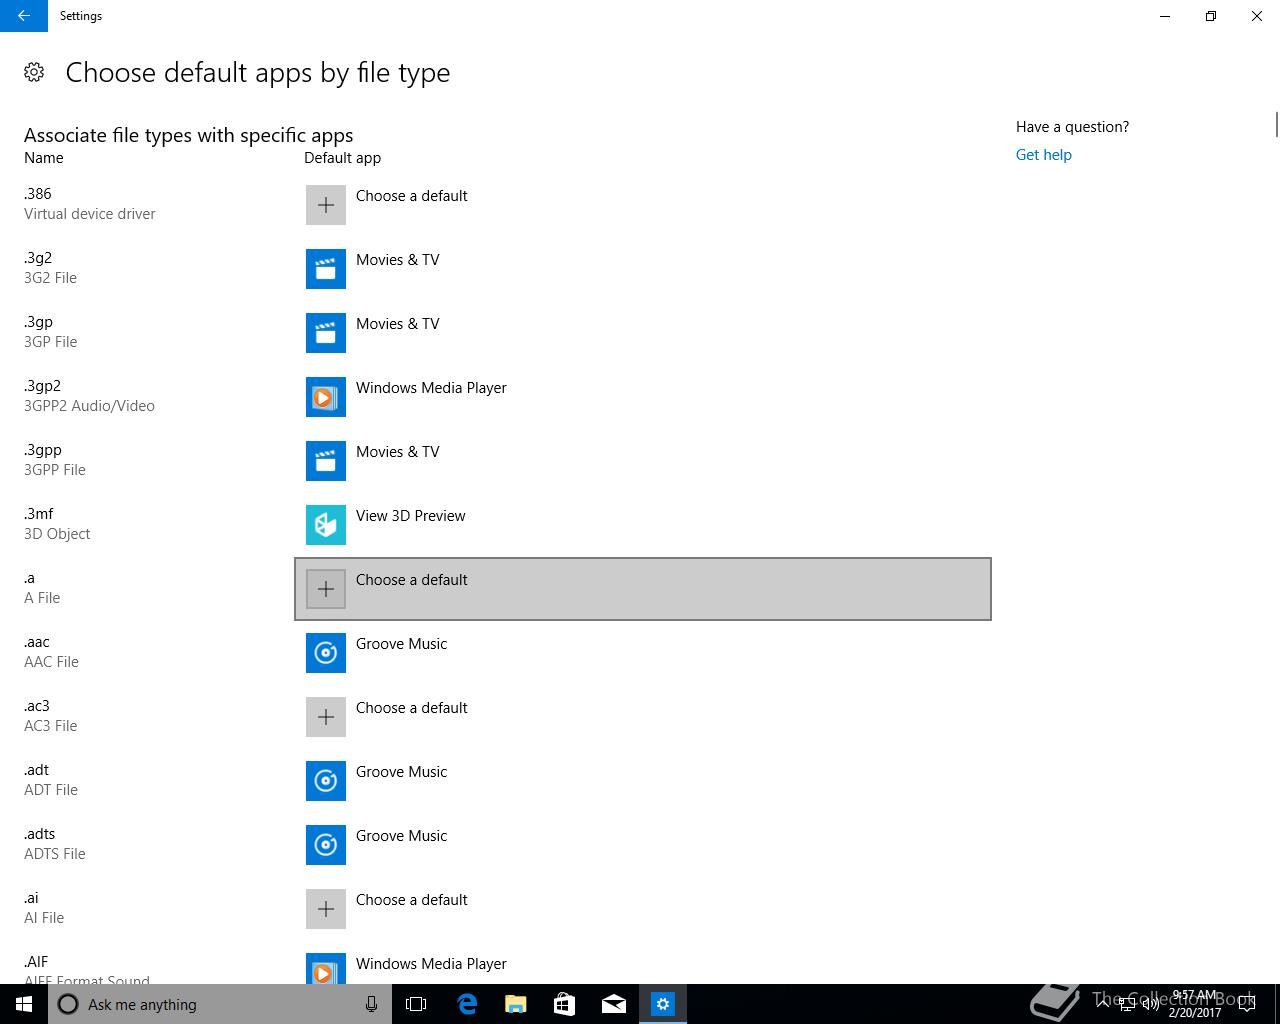Open File Explorer from the taskbar
Screen dimensions: 1280x1024
(x=516, y=1004)
